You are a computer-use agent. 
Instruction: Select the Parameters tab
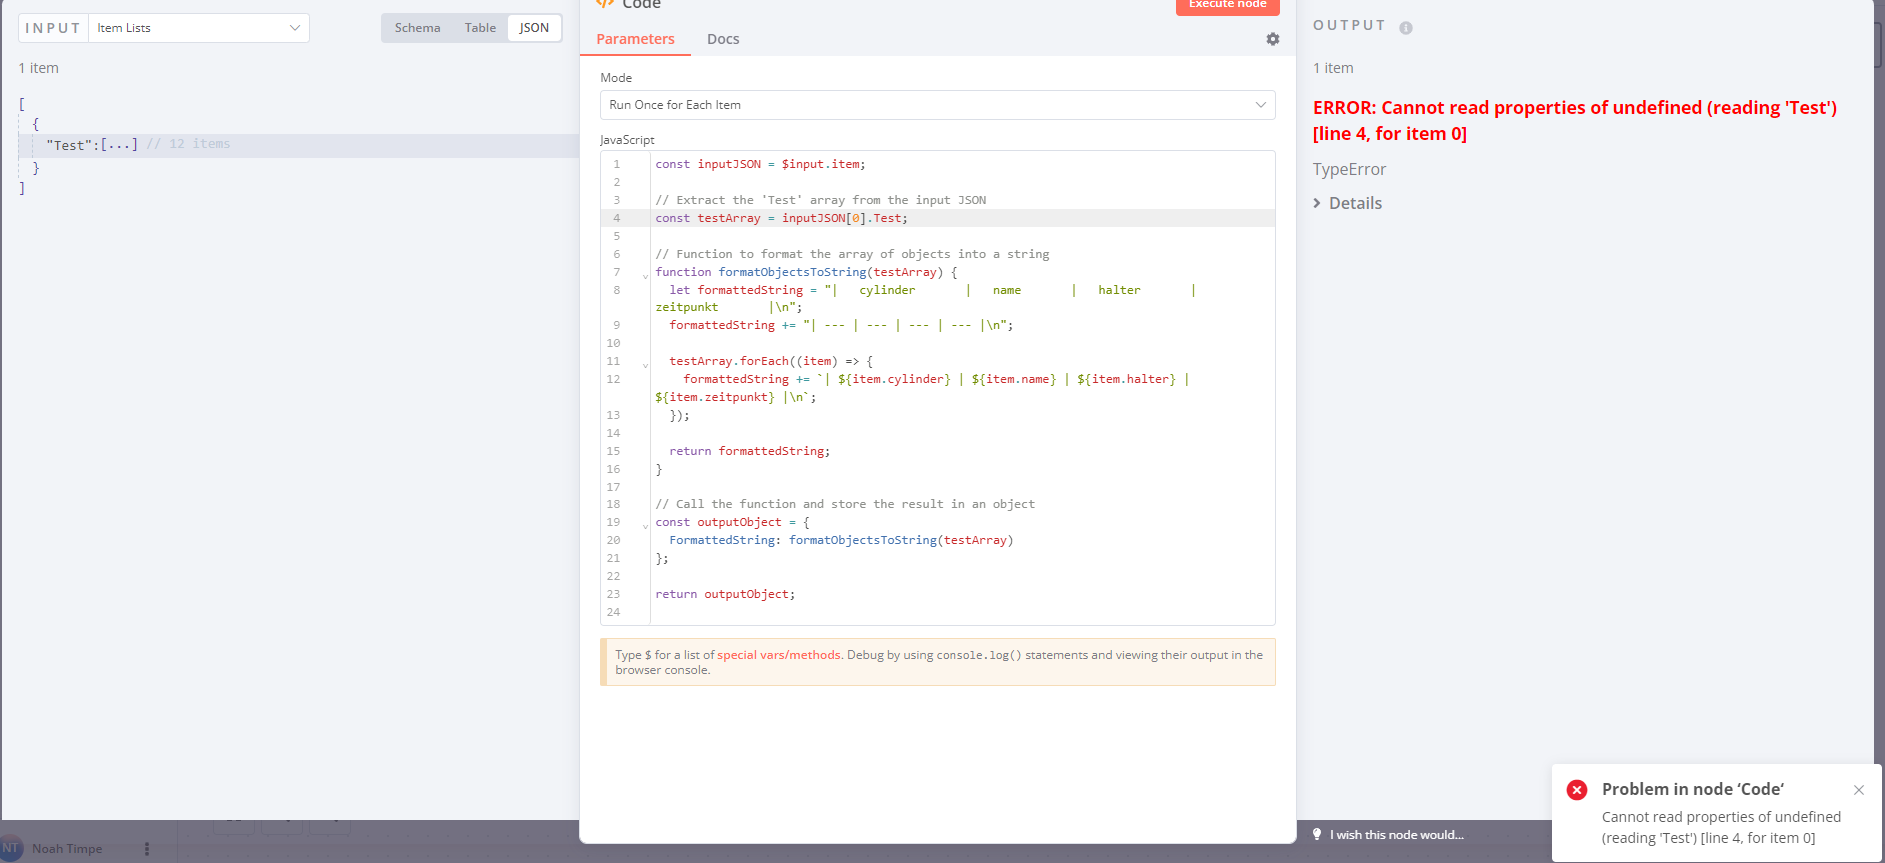point(635,39)
